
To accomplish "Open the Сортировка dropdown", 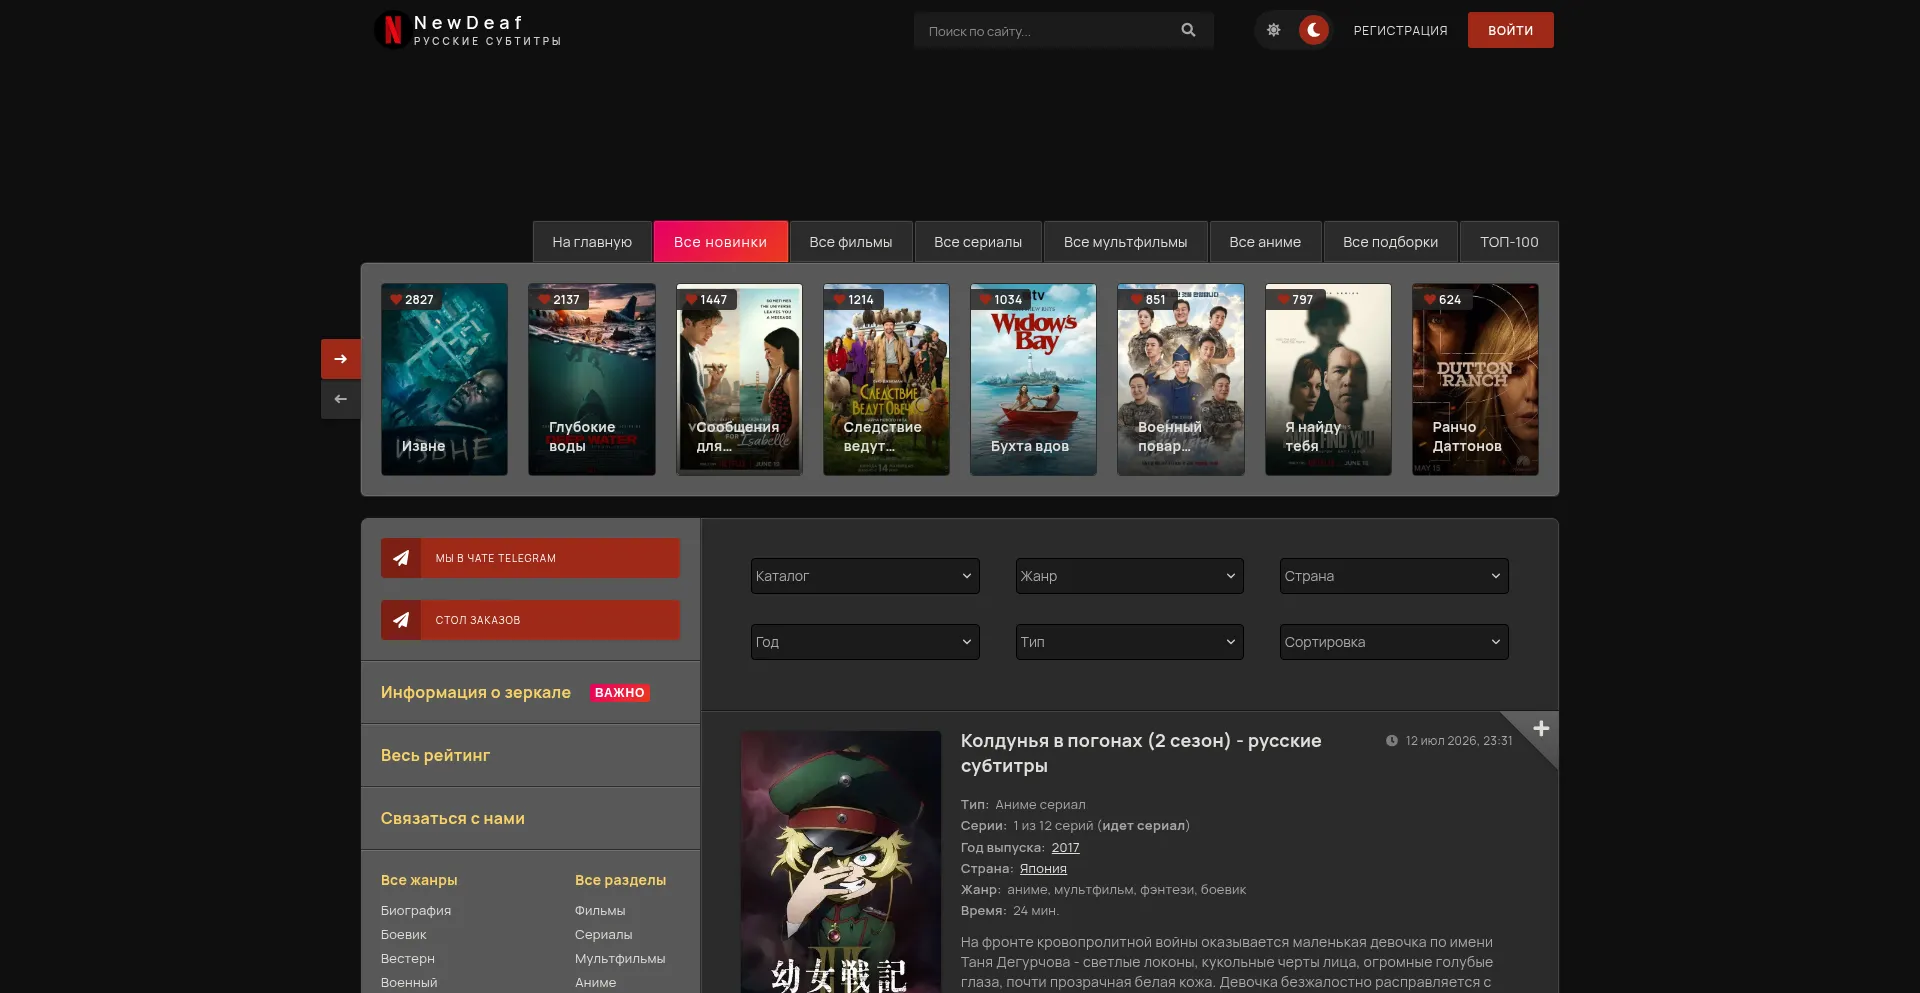I will click(1394, 642).
